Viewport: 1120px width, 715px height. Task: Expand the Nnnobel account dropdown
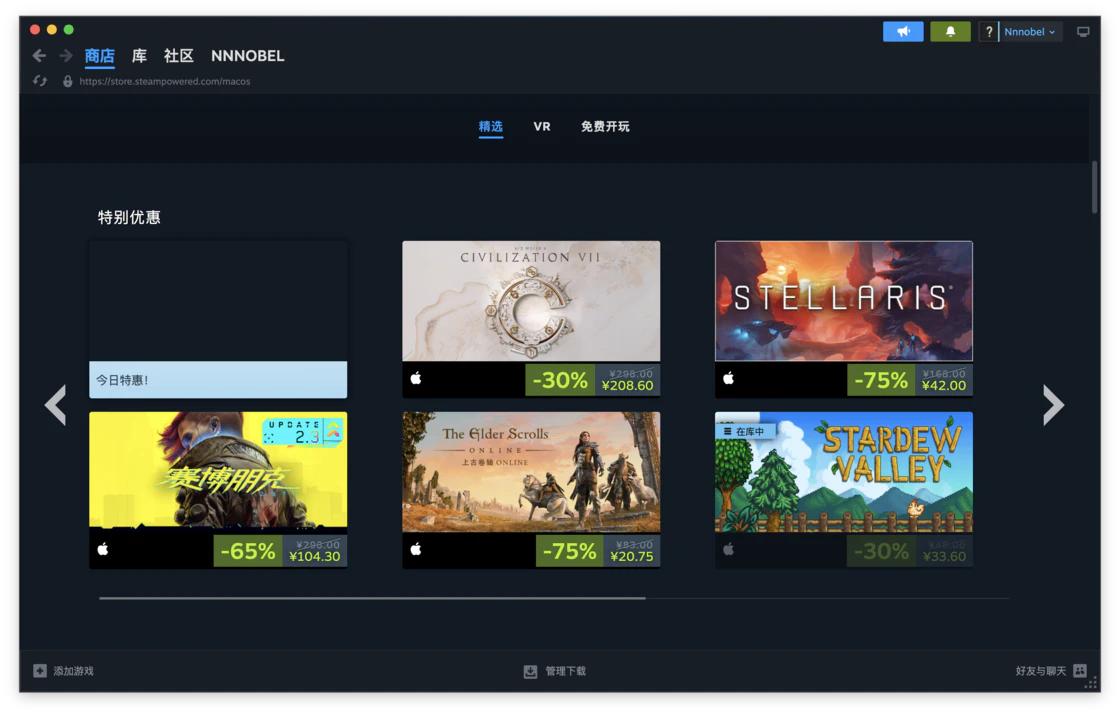1030,32
